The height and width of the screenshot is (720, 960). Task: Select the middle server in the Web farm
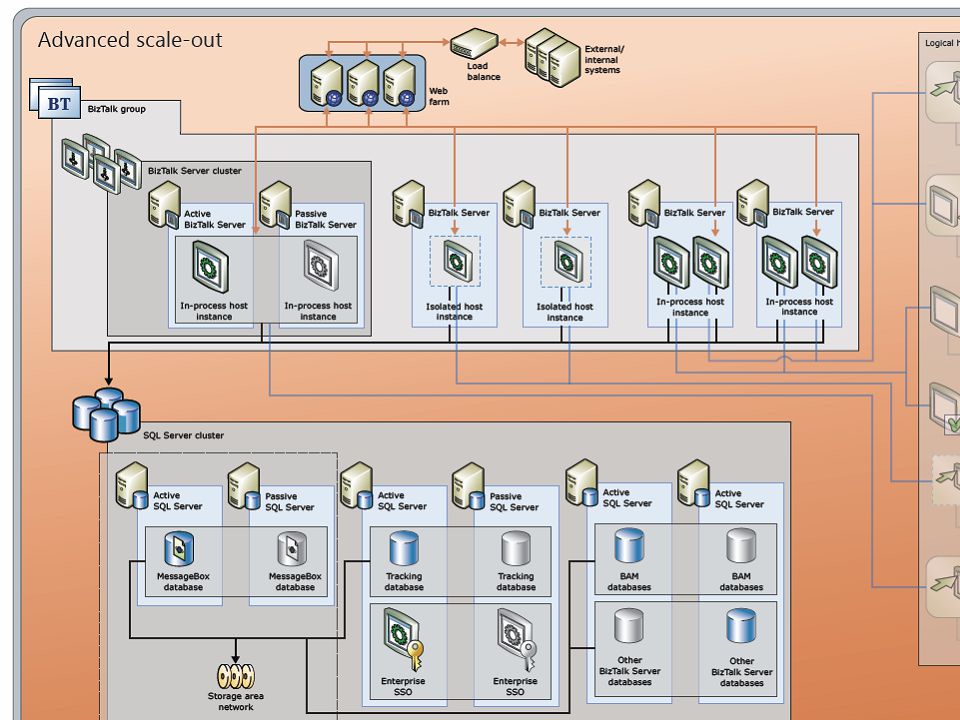tap(363, 84)
